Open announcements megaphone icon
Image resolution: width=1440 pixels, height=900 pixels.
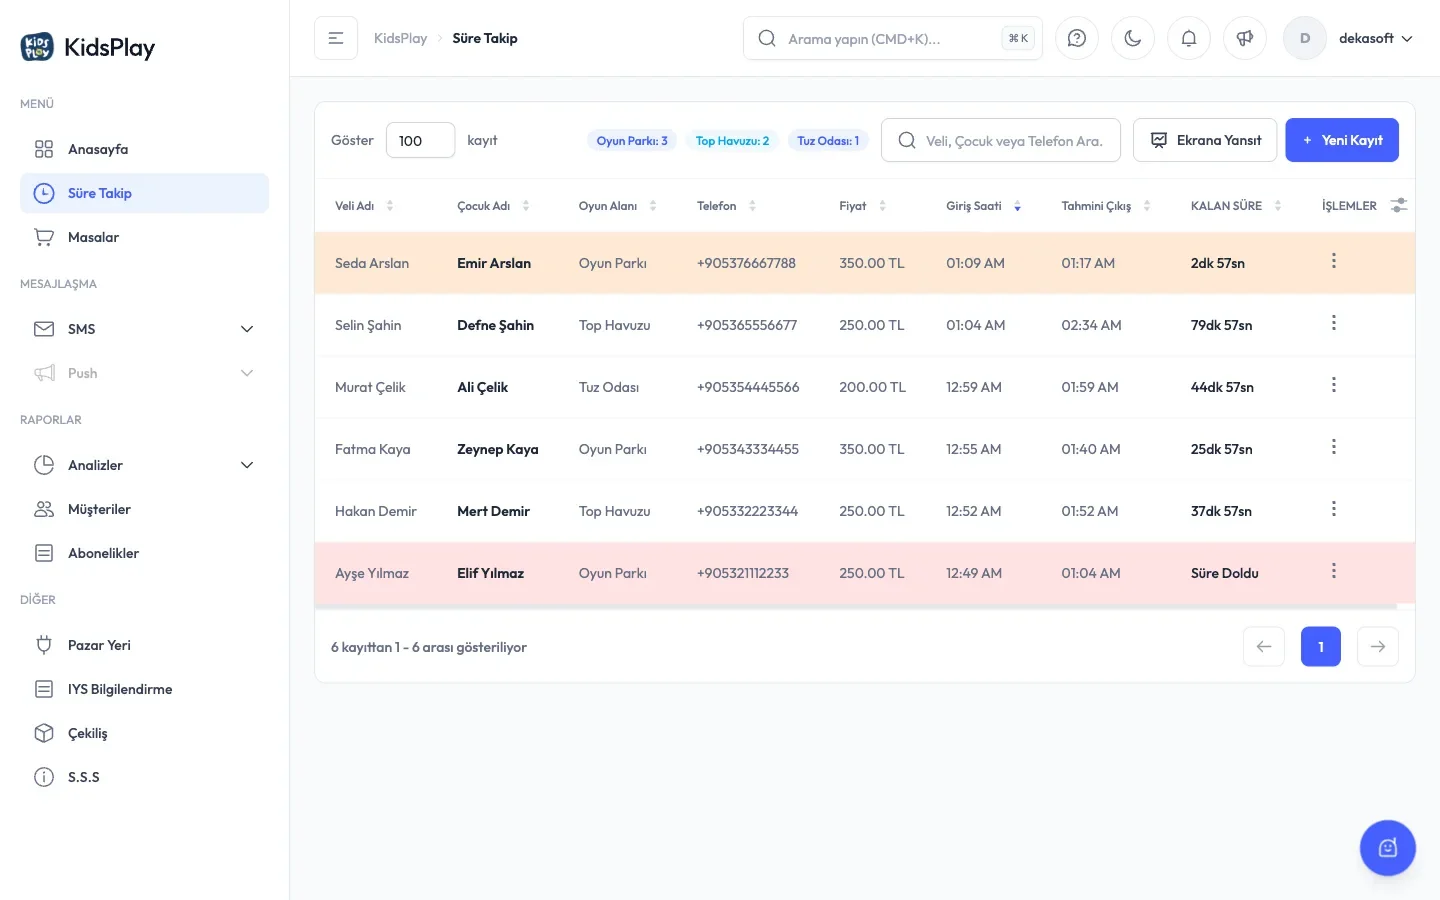tap(1244, 38)
